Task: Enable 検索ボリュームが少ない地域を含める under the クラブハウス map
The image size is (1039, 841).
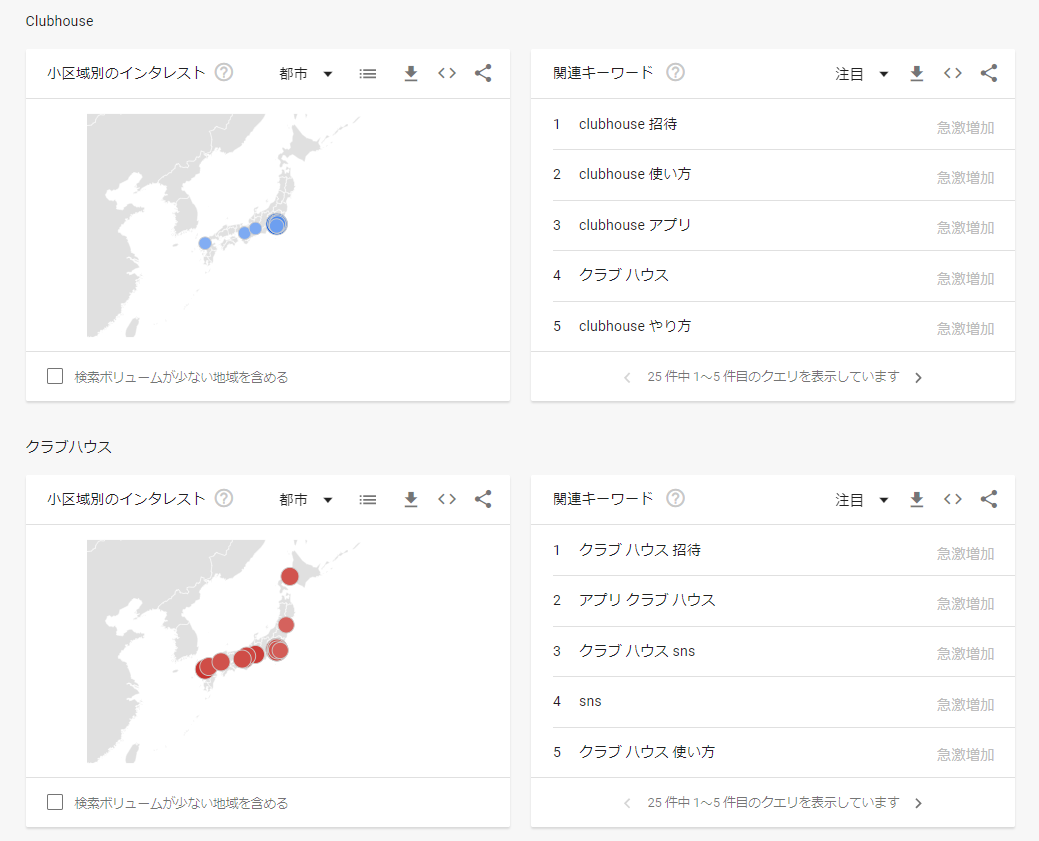Action: (x=55, y=803)
